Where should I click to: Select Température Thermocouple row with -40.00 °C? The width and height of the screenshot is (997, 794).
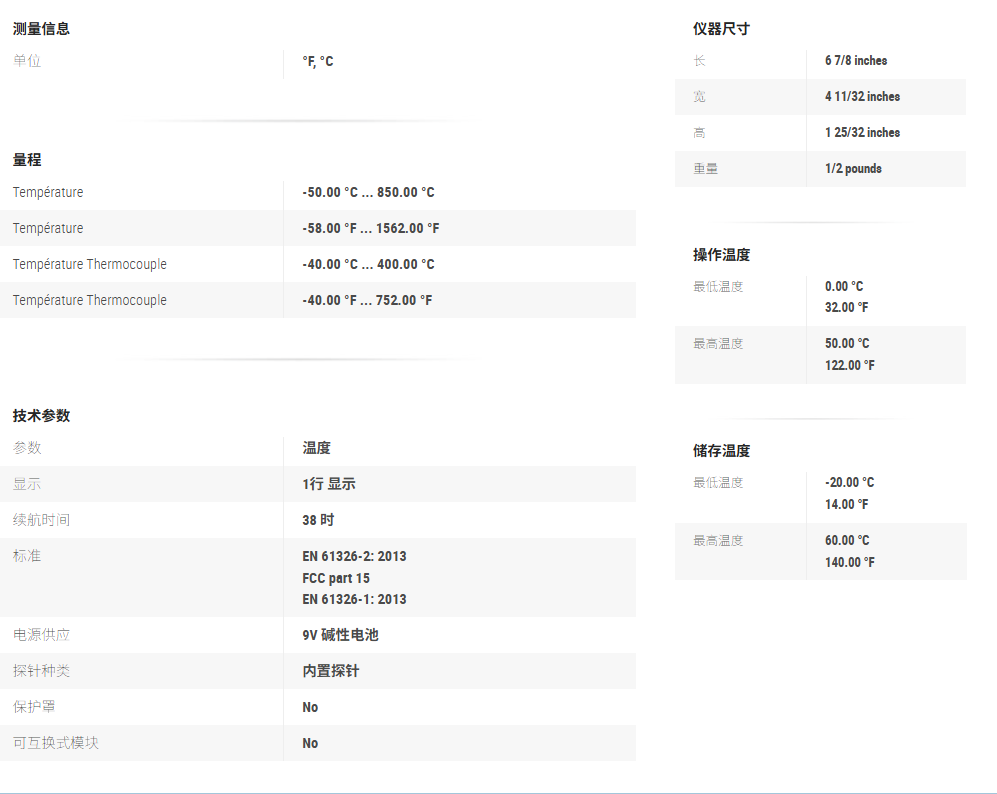point(89,265)
